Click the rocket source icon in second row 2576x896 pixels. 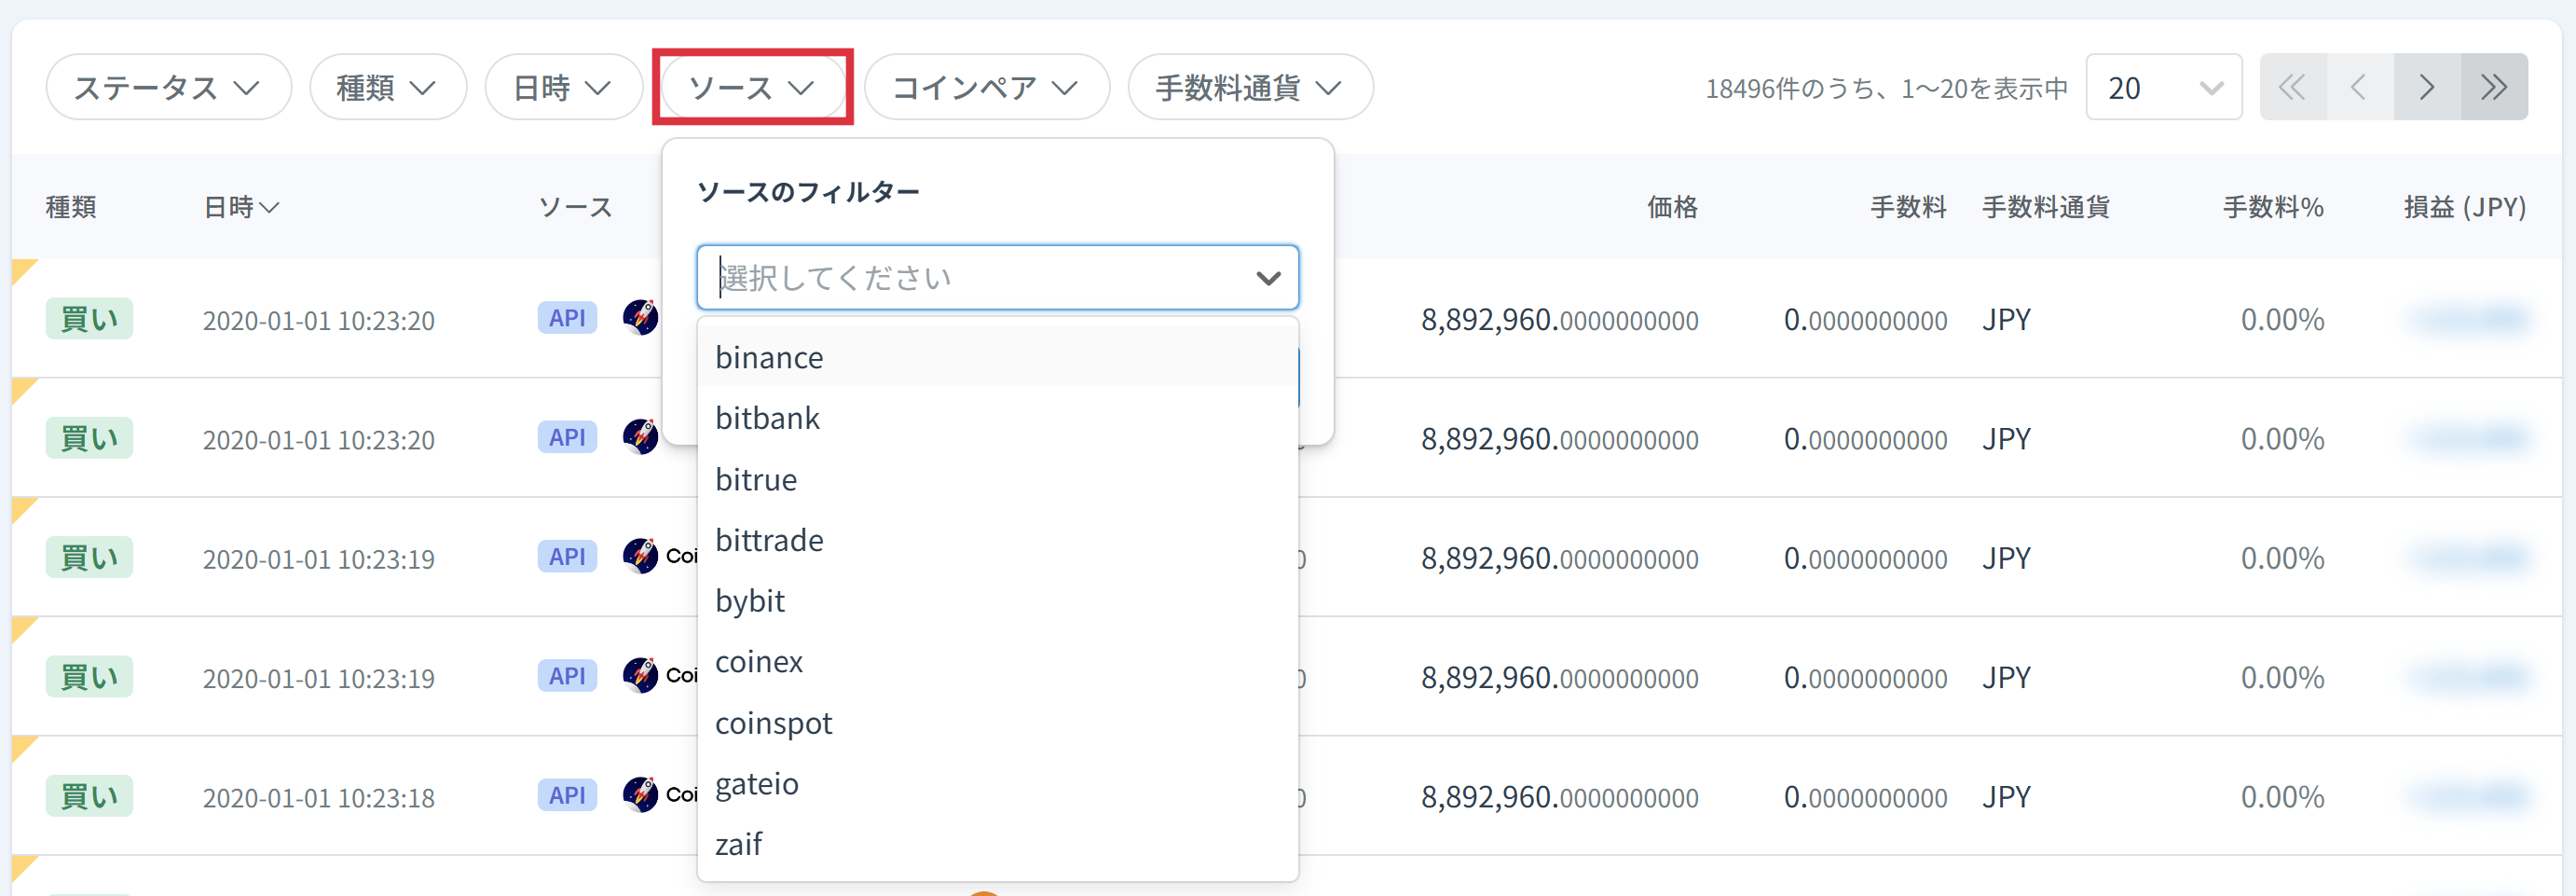click(x=640, y=436)
